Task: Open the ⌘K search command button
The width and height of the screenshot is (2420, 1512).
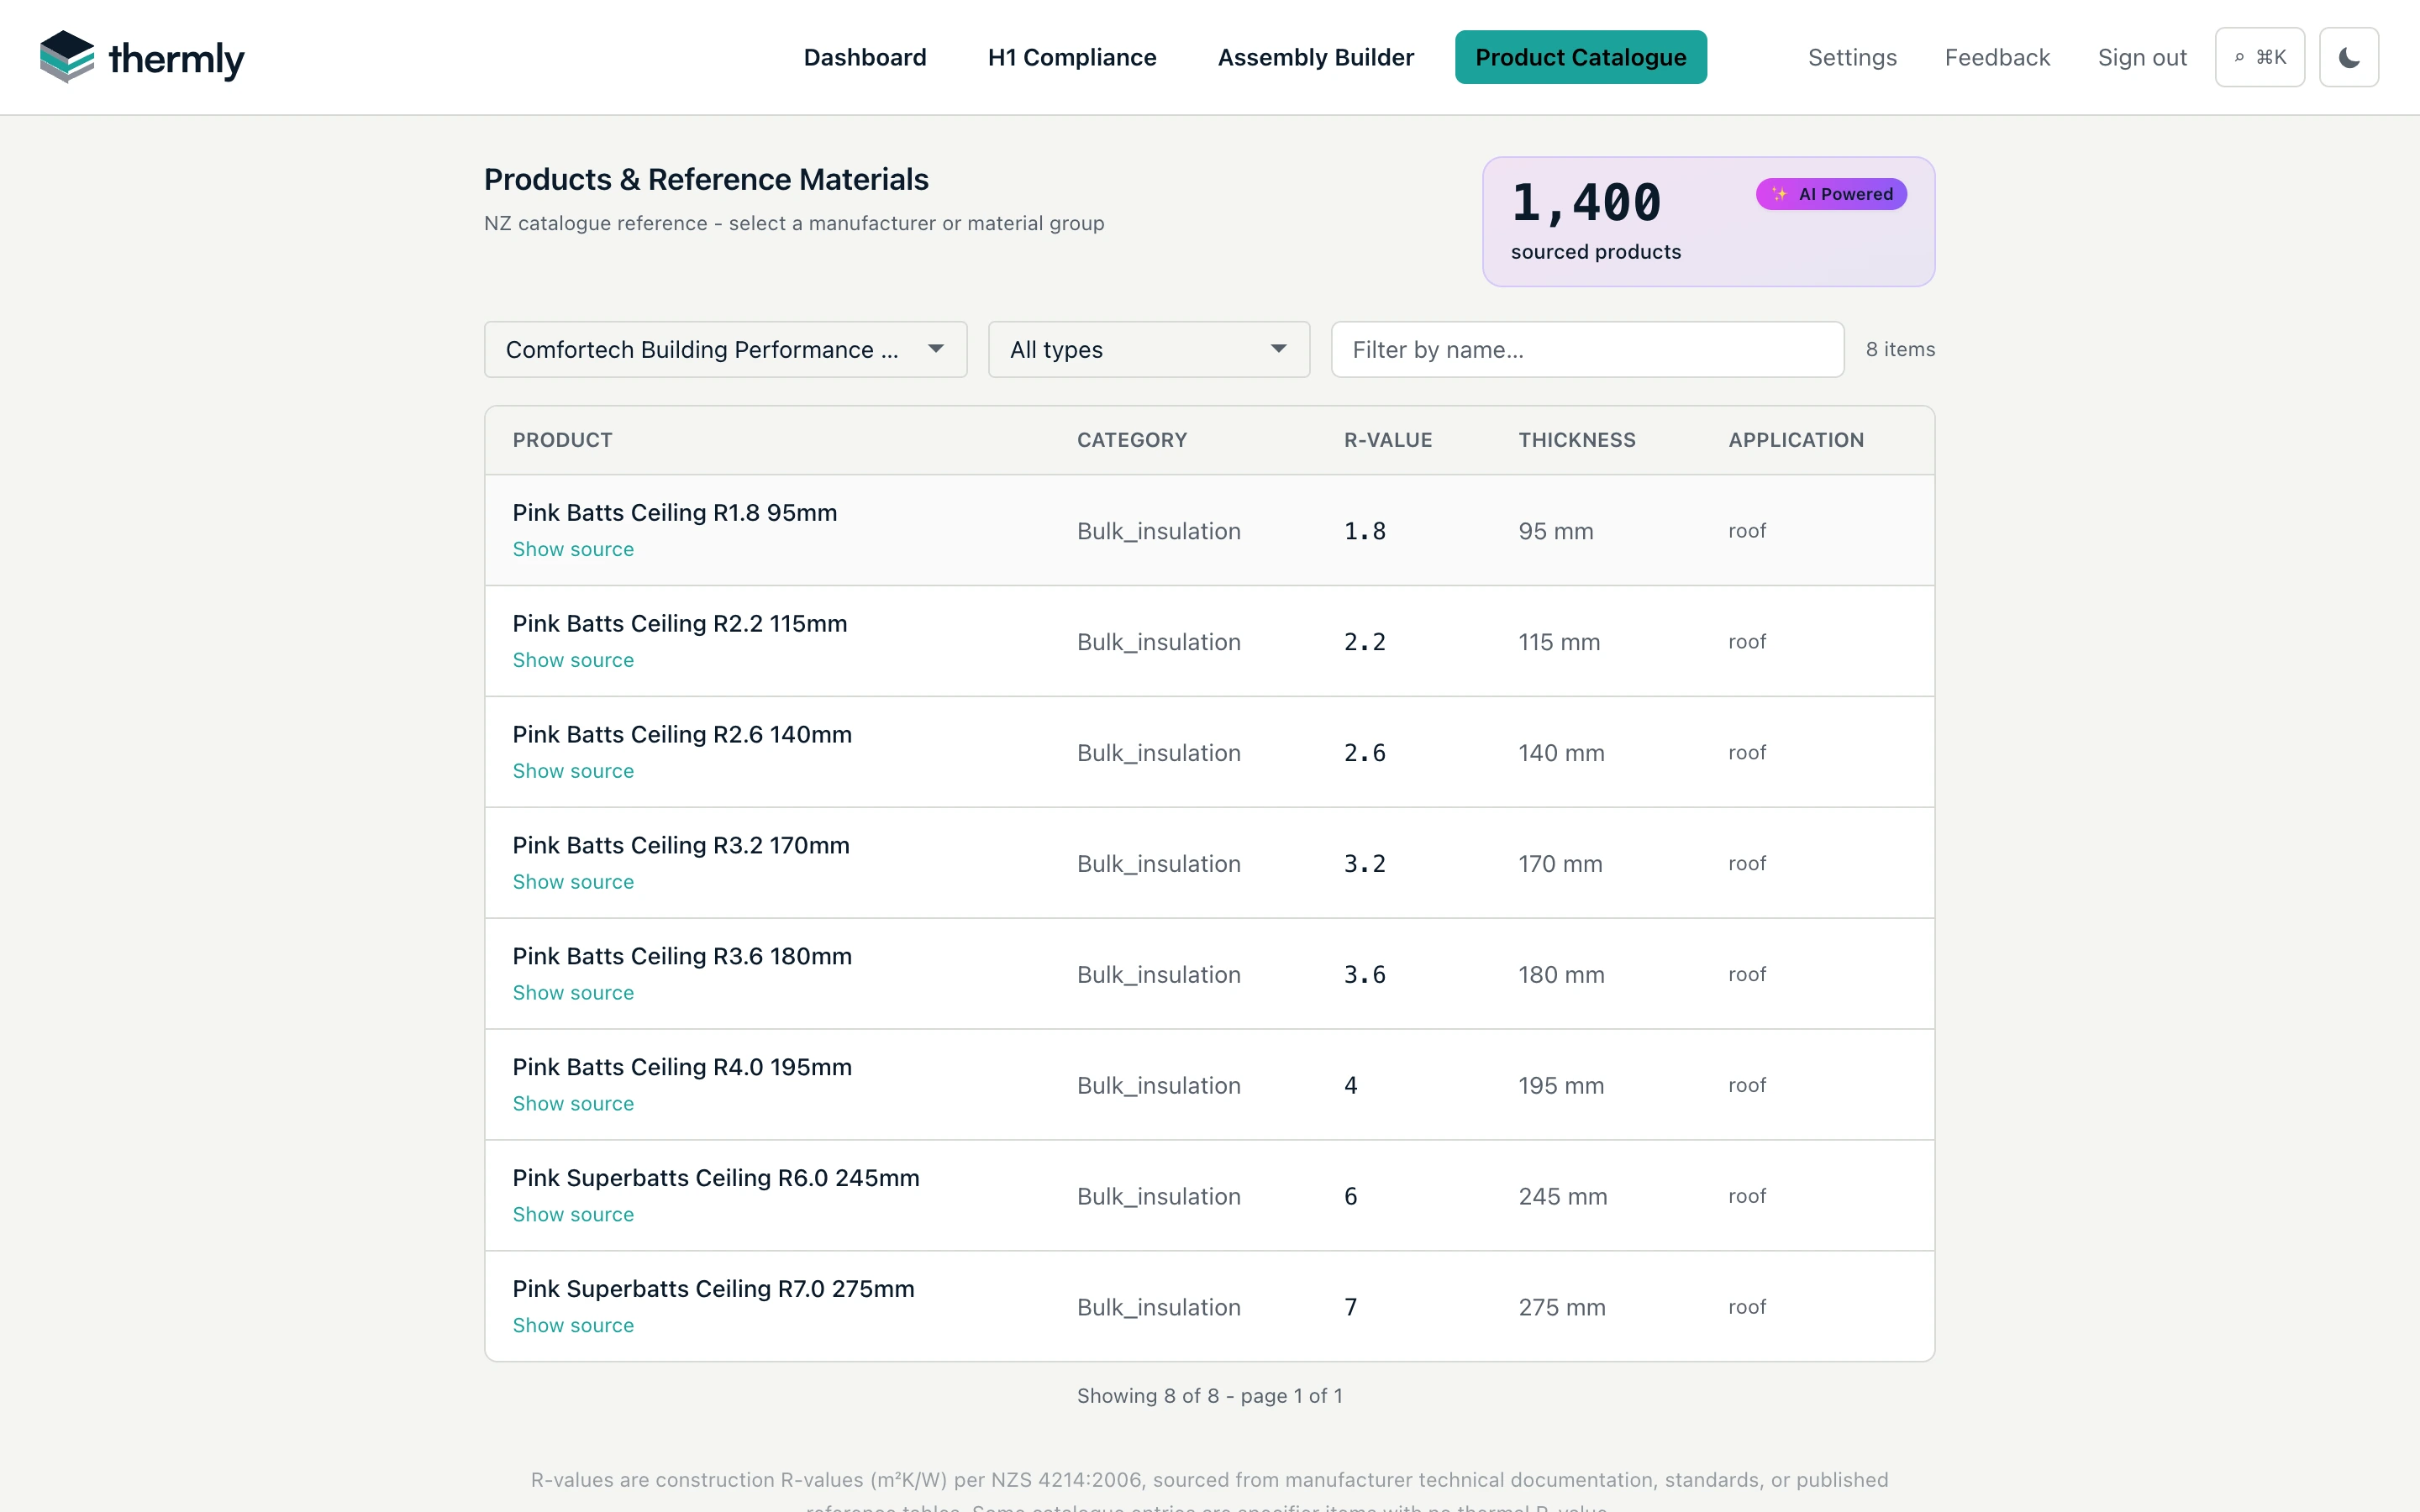Action: 2259,57
